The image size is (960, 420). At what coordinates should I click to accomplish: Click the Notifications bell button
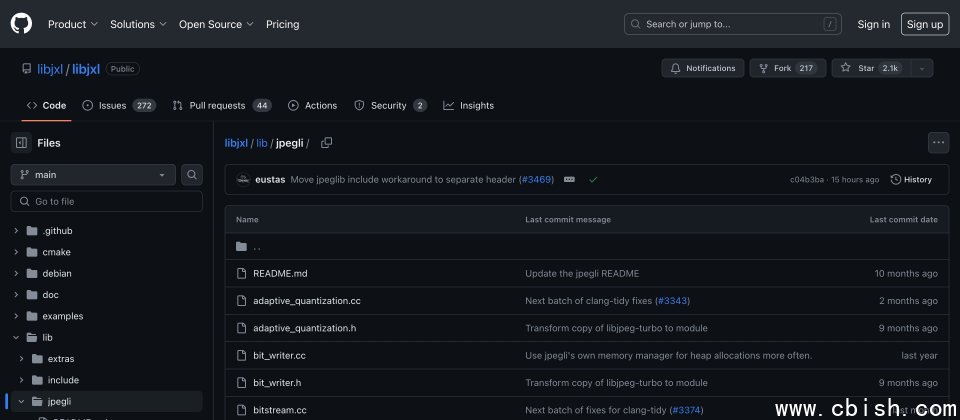[703, 68]
